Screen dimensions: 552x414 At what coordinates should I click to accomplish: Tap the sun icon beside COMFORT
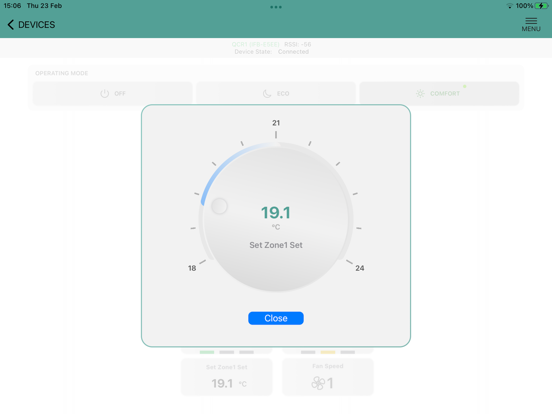coord(420,94)
